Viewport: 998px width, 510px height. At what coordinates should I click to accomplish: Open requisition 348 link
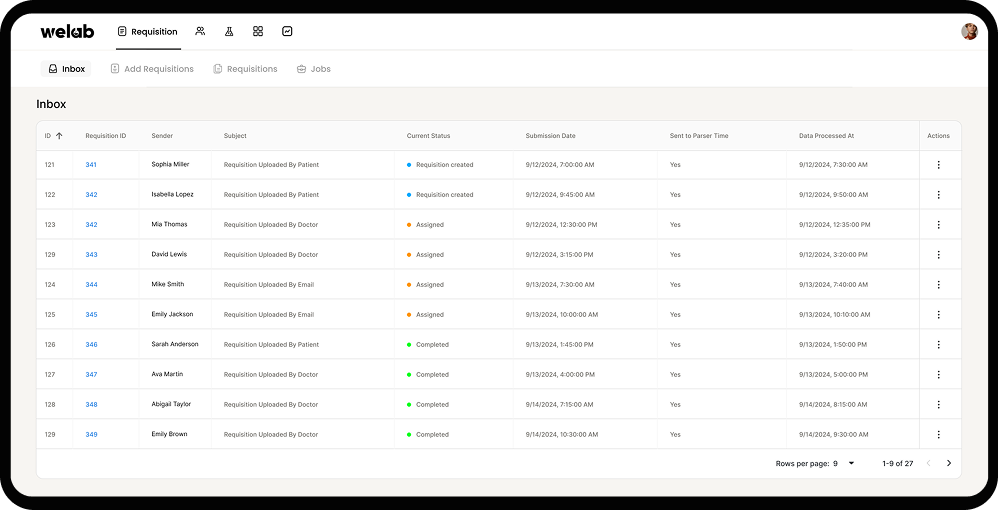click(92, 404)
